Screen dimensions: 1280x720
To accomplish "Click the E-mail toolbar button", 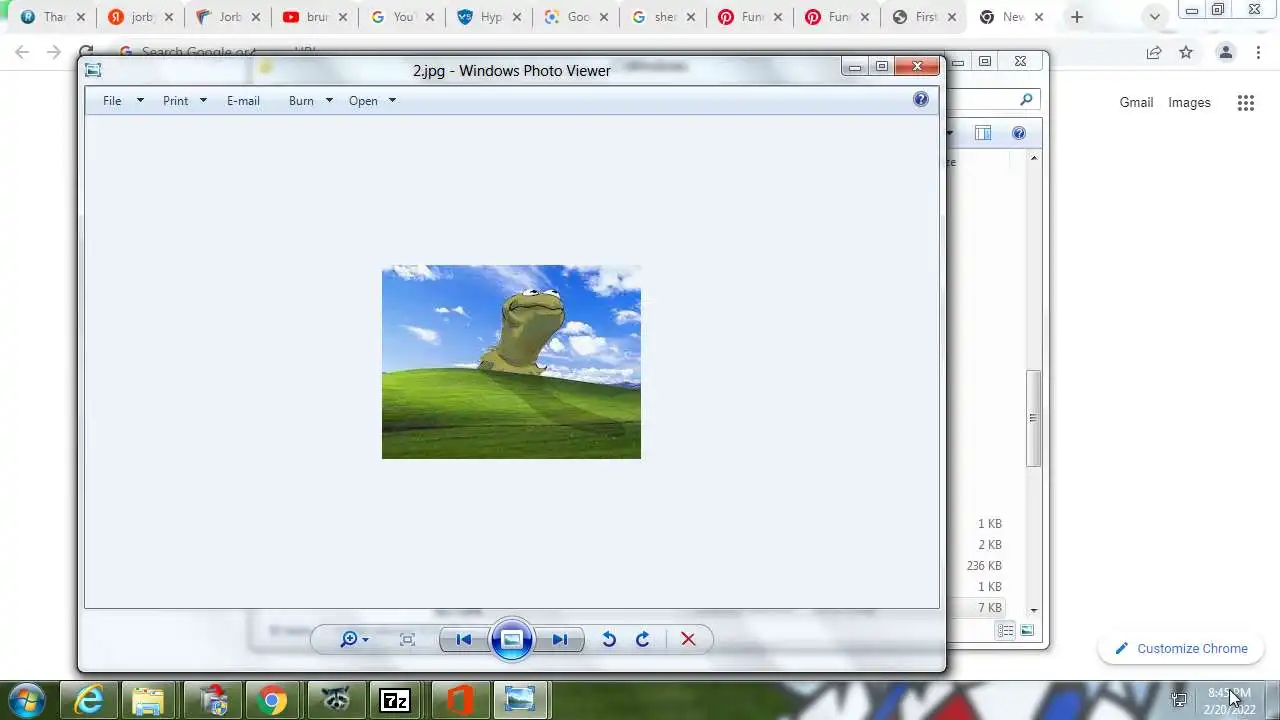I will pos(243,101).
